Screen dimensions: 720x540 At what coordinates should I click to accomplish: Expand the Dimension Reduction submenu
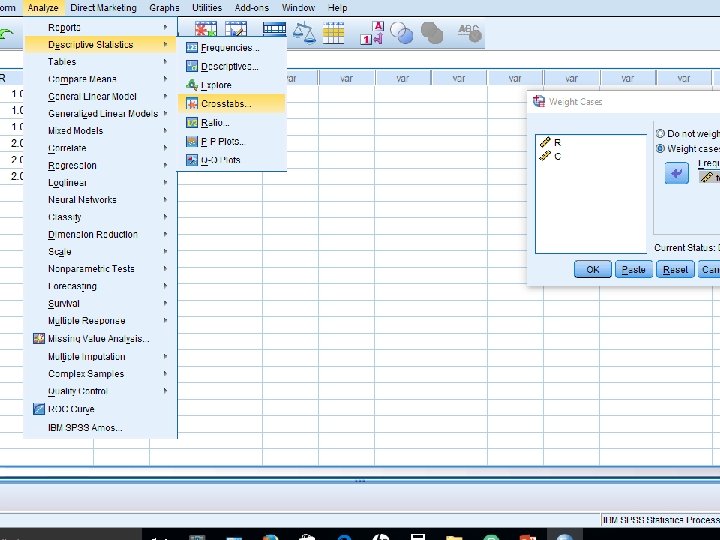pyautogui.click(x=100, y=234)
